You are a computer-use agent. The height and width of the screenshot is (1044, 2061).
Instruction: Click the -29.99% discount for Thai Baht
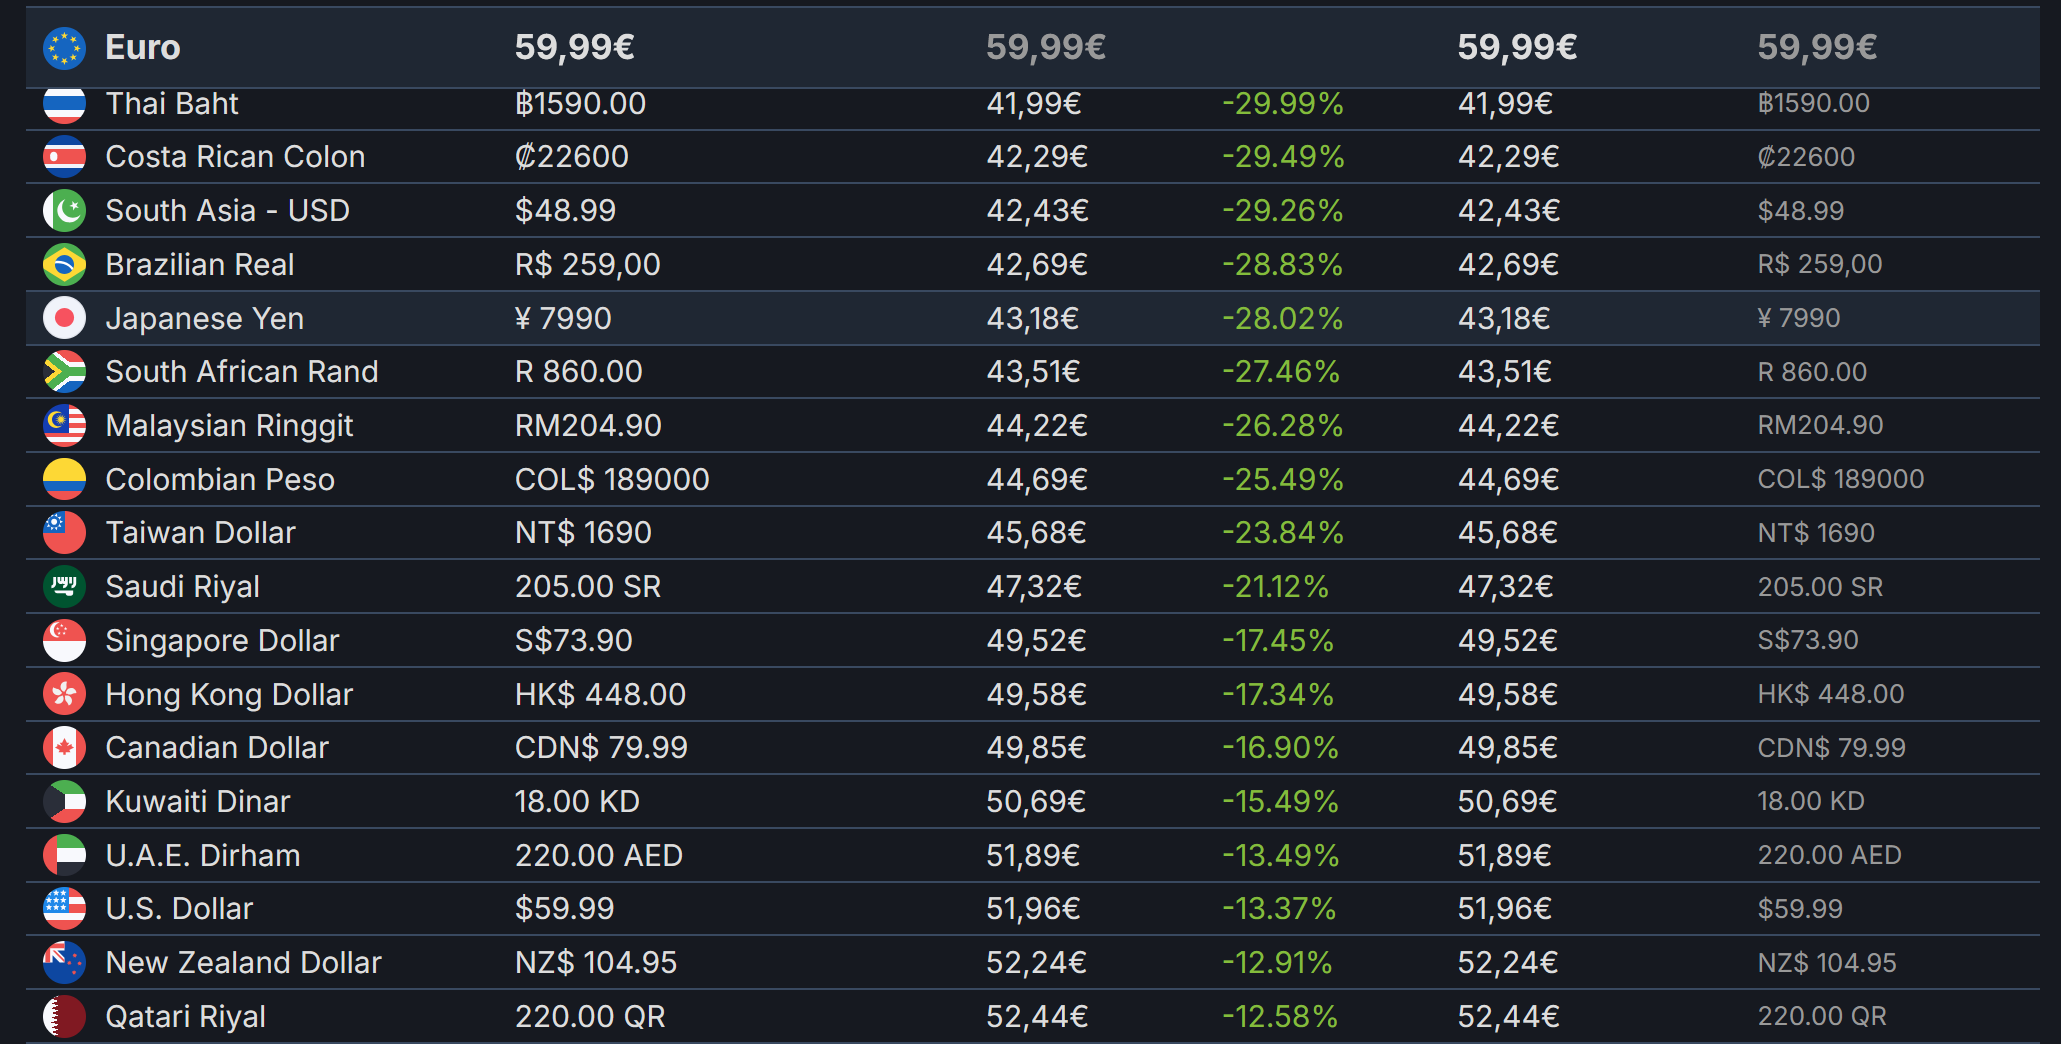tap(1283, 104)
